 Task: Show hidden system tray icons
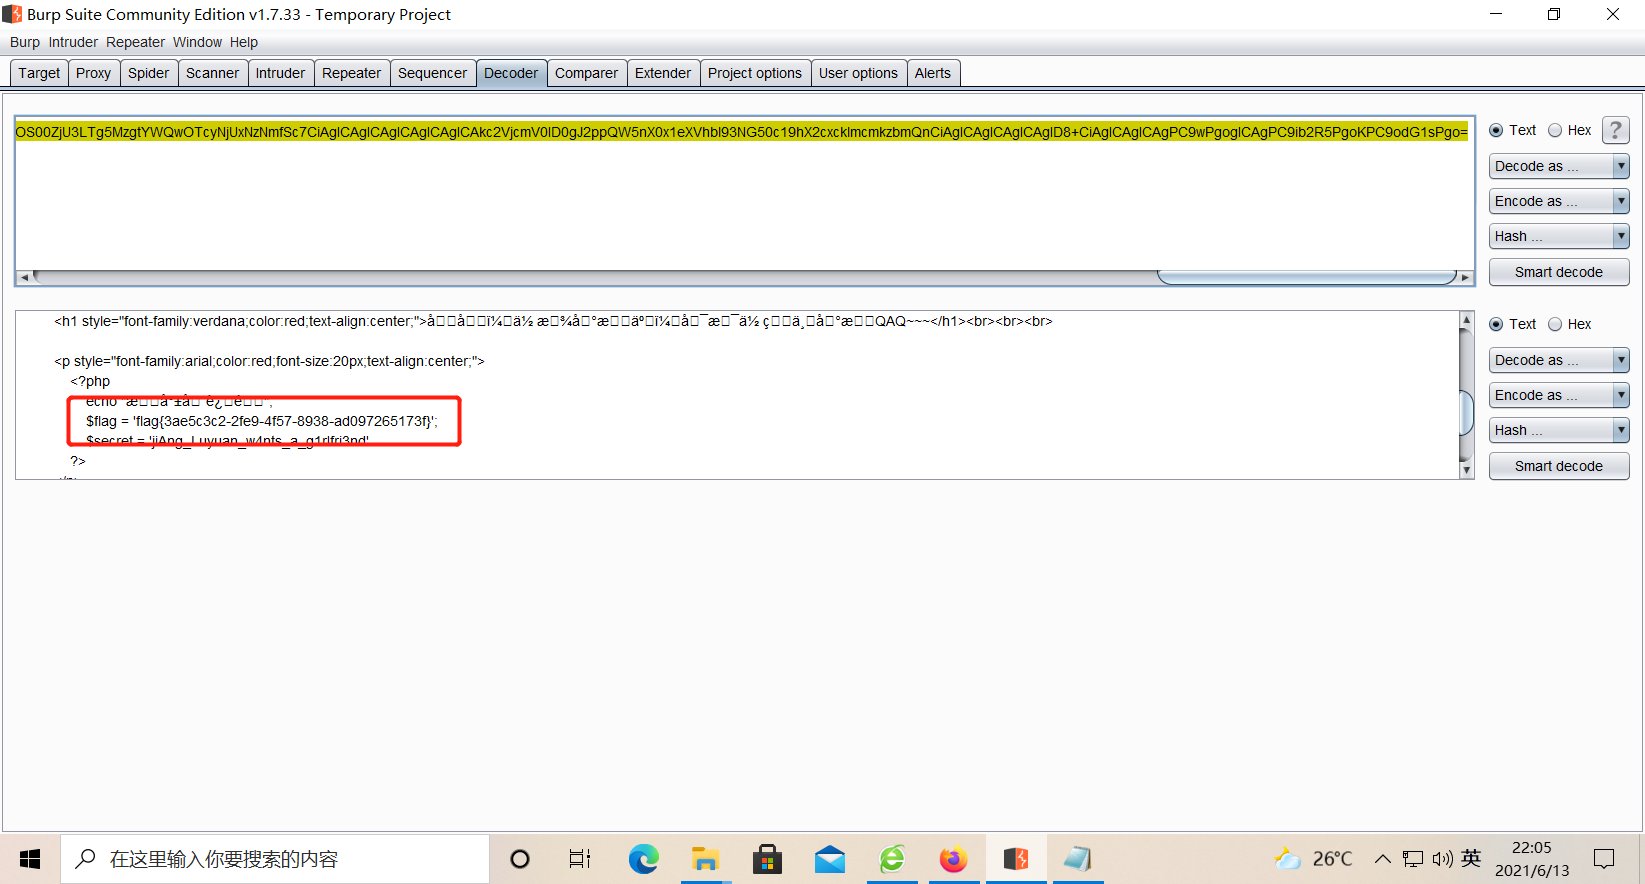click(x=1382, y=859)
